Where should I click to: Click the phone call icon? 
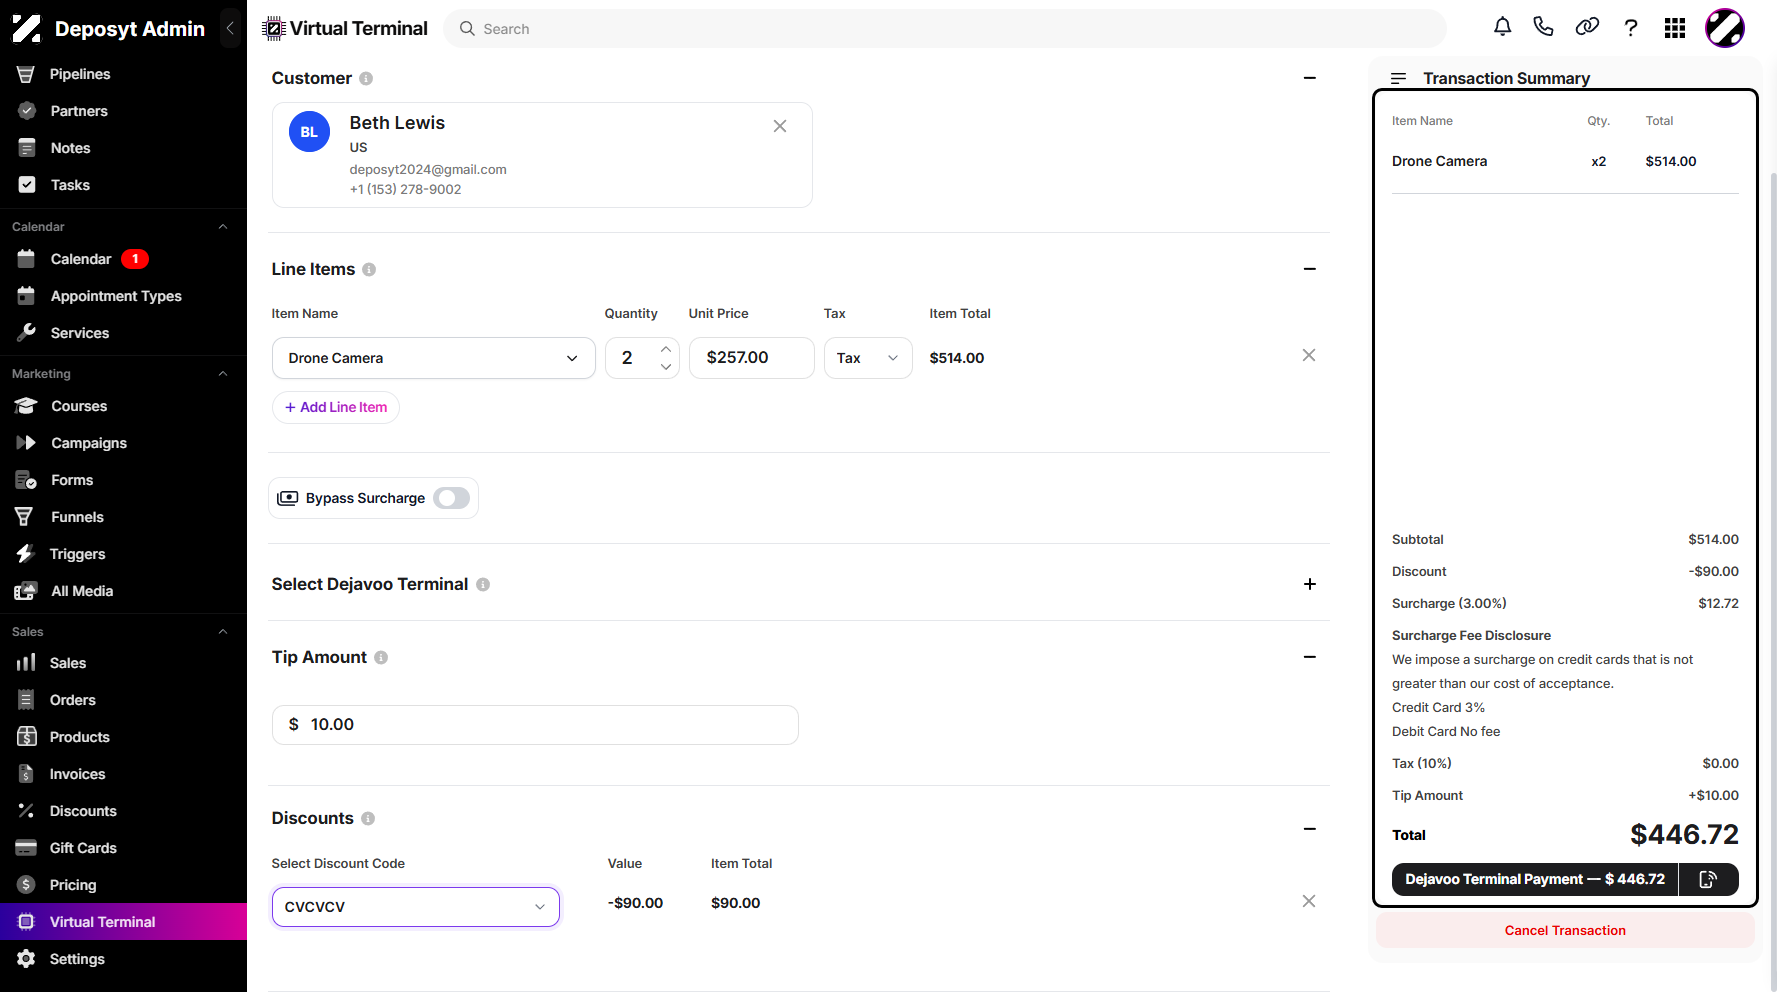point(1544,27)
